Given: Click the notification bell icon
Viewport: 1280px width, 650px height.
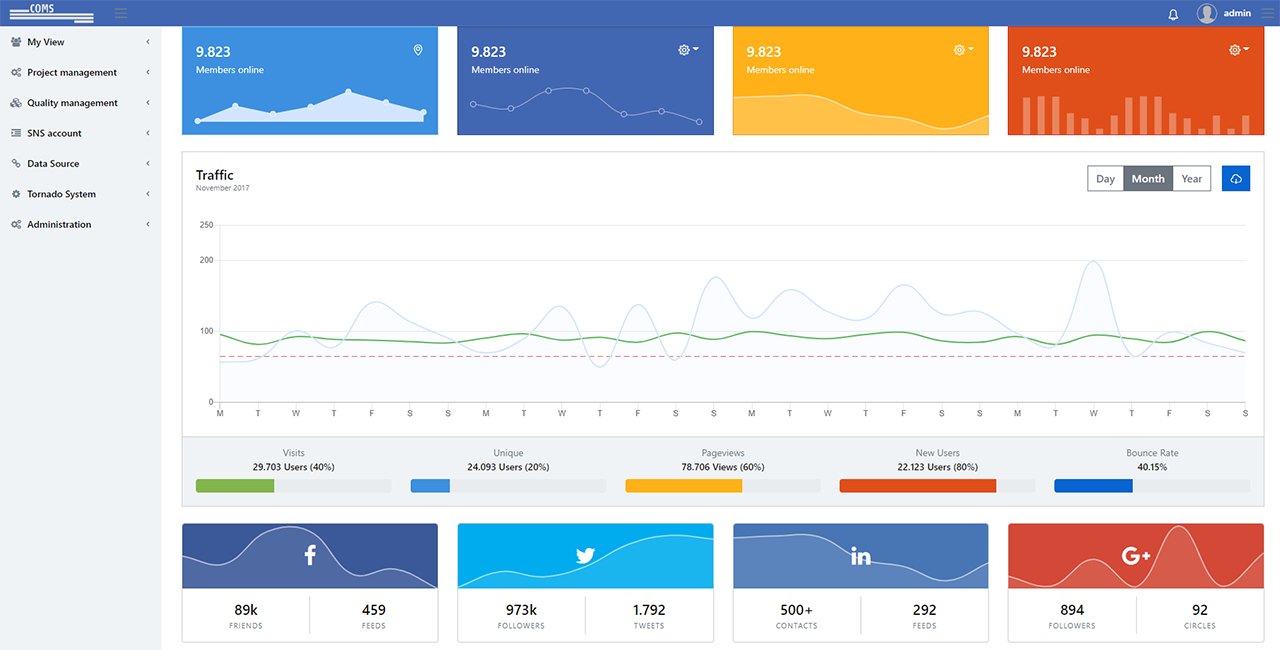Looking at the screenshot, I should click(1173, 14).
